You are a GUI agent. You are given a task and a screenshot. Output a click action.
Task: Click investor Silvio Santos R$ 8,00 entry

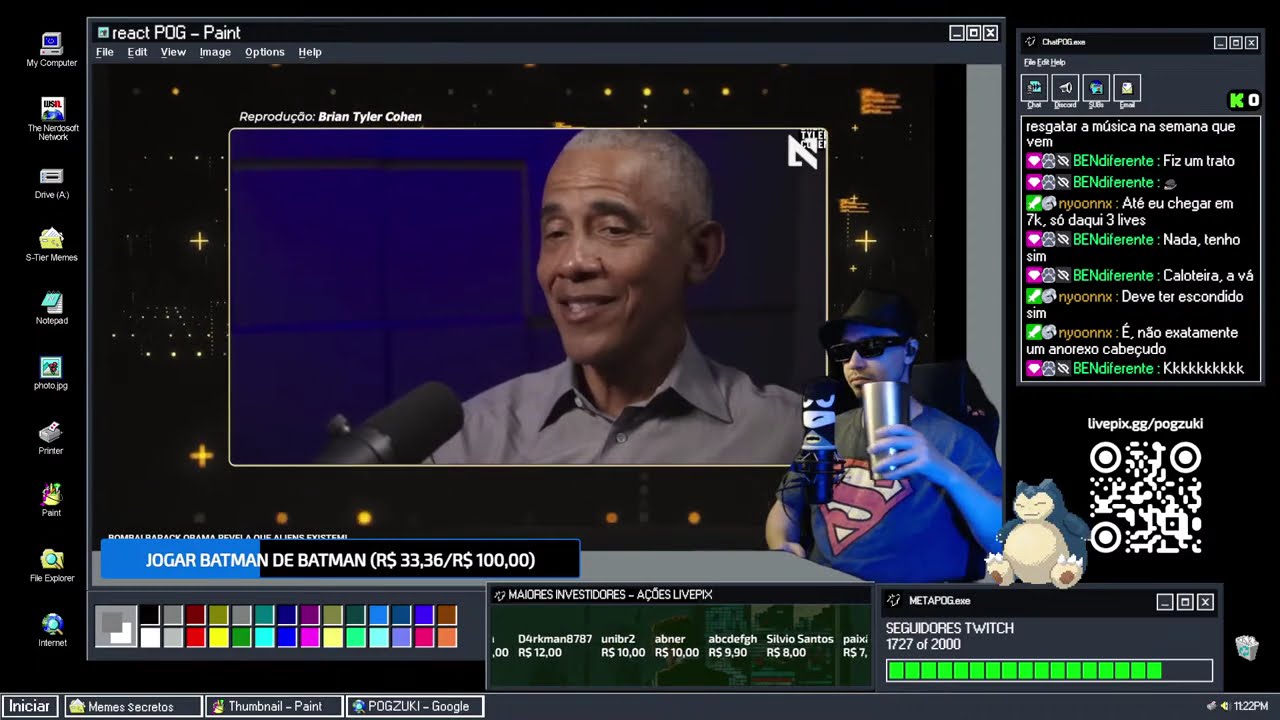tap(800, 646)
